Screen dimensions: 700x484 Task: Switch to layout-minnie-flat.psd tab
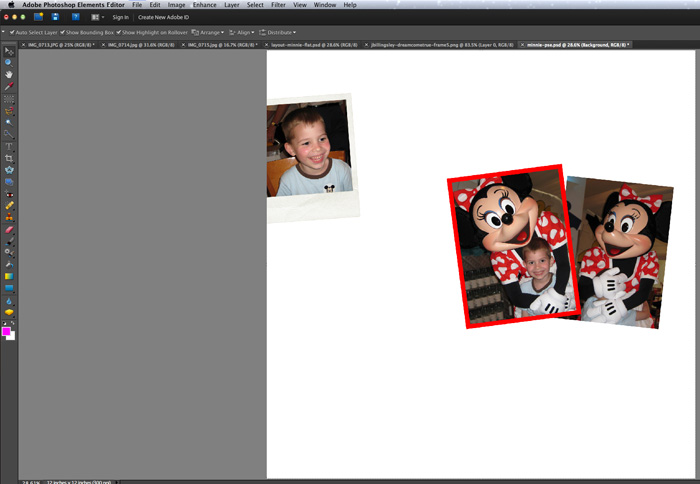click(x=314, y=45)
